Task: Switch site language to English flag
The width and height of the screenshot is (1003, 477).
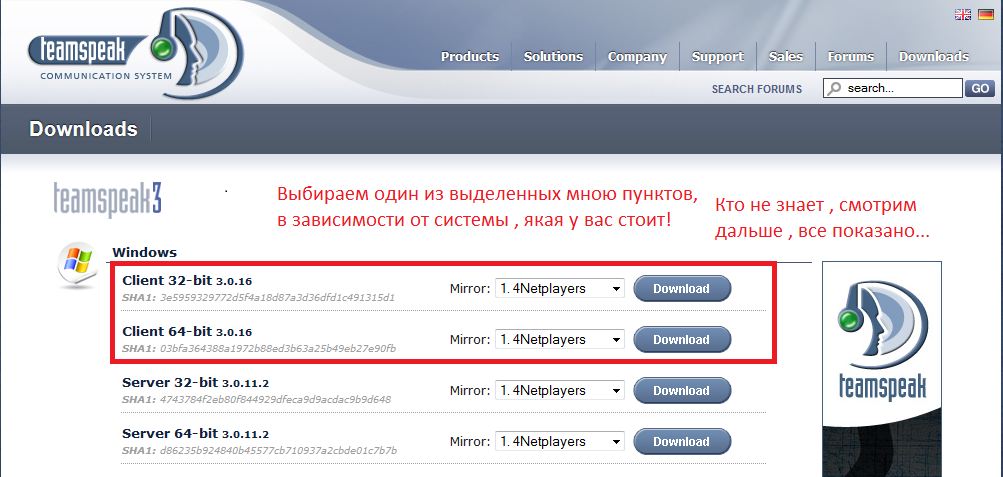Action: coord(962,14)
